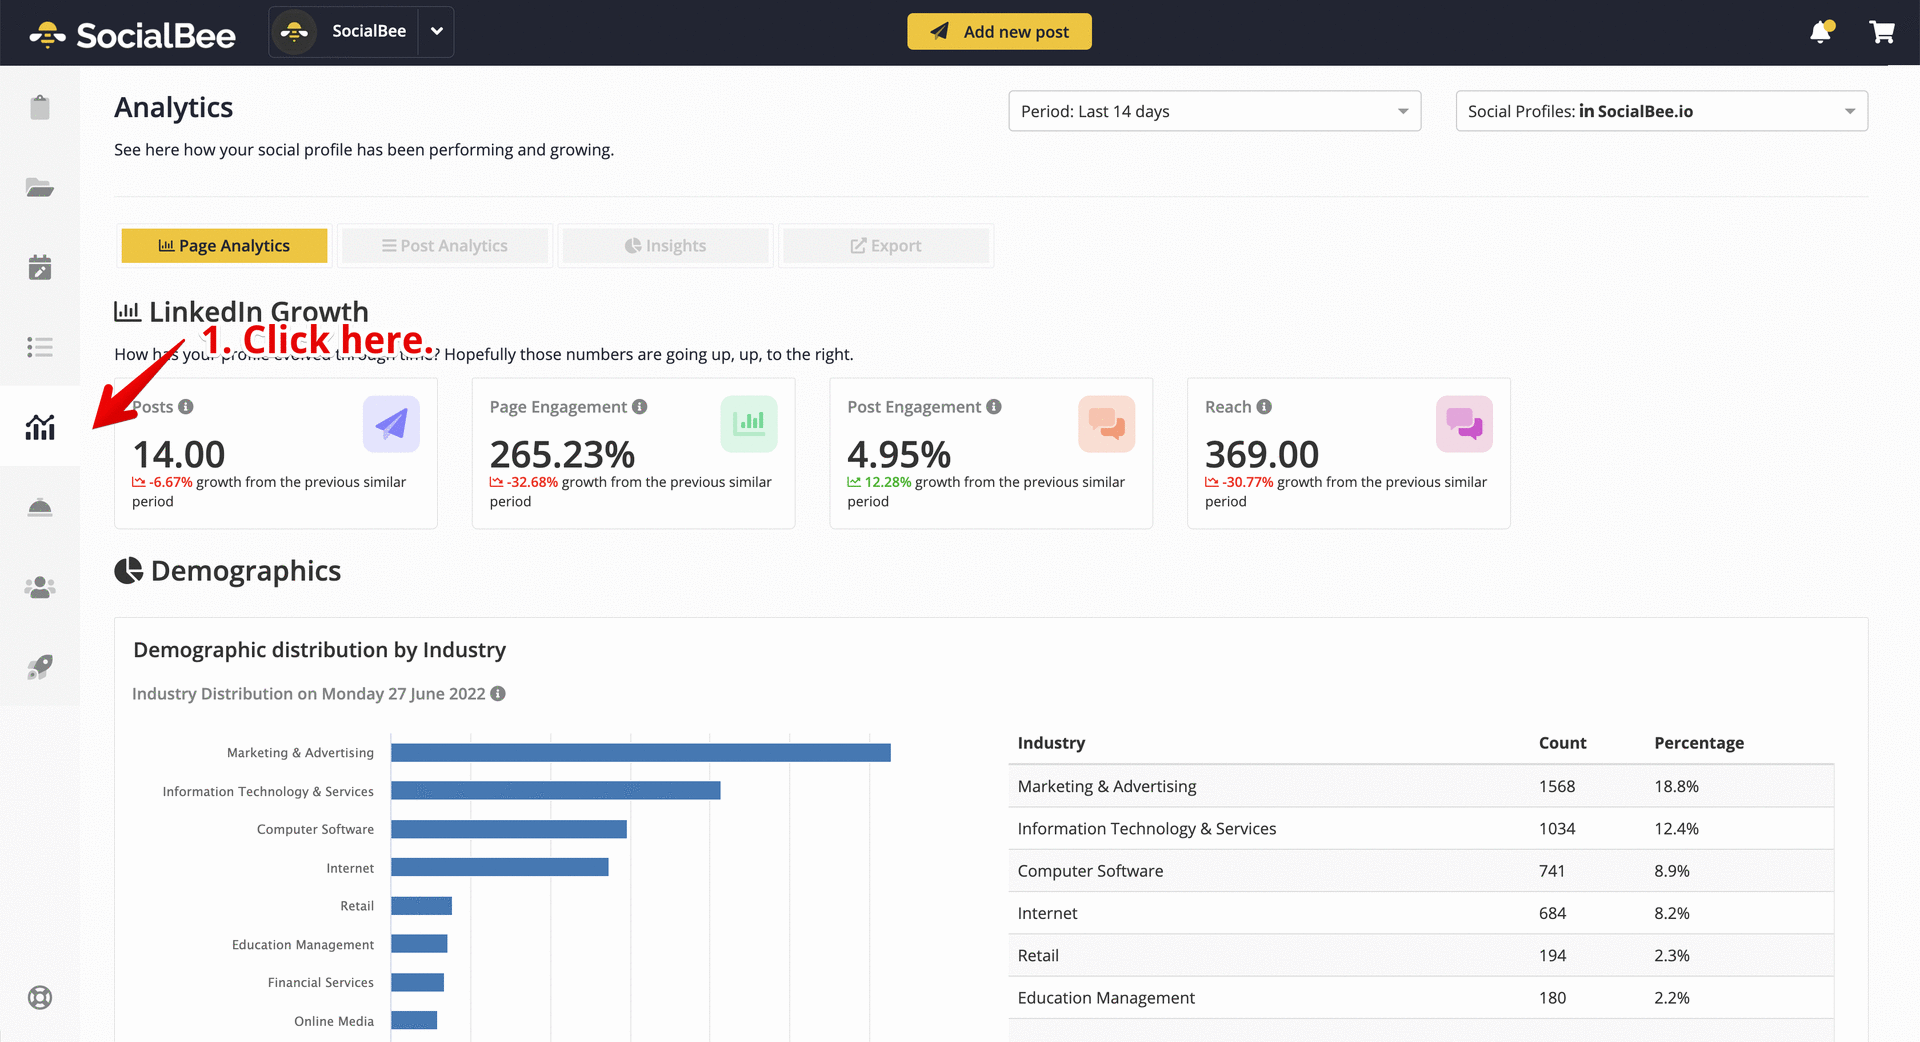1920x1042 pixels.
Task: Click the Financial Services chart bar
Action: click(418, 983)
